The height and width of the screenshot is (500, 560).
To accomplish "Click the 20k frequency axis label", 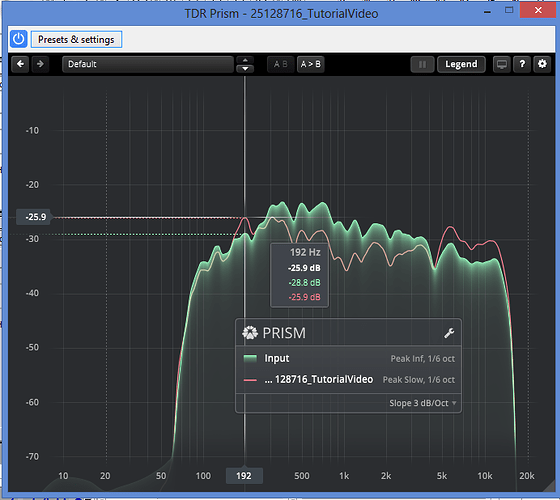I will (x=527, y=476).
